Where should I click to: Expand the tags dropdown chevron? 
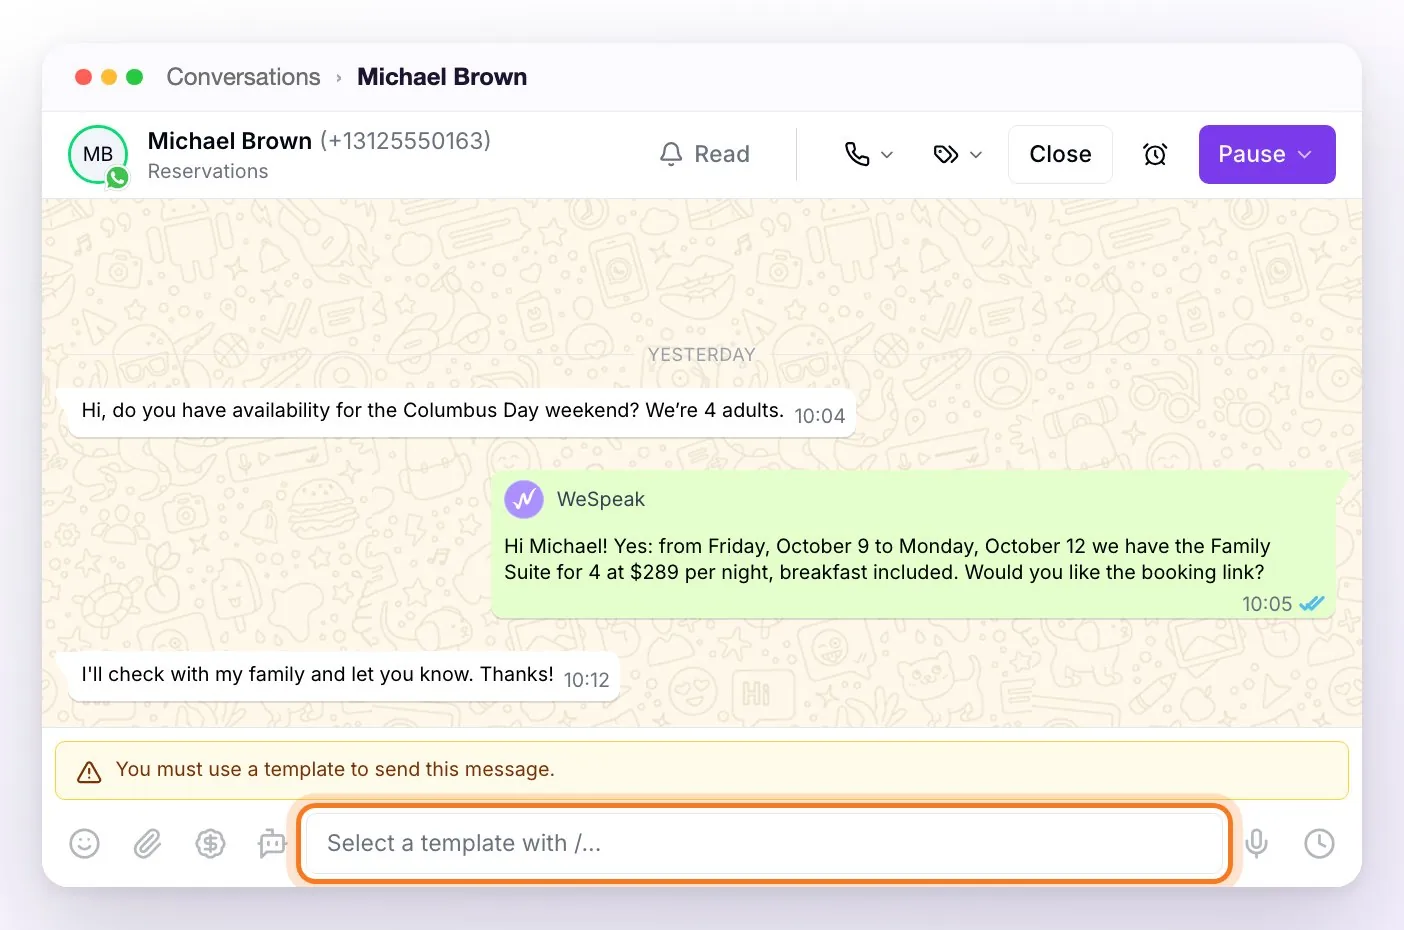coord(976,155)
